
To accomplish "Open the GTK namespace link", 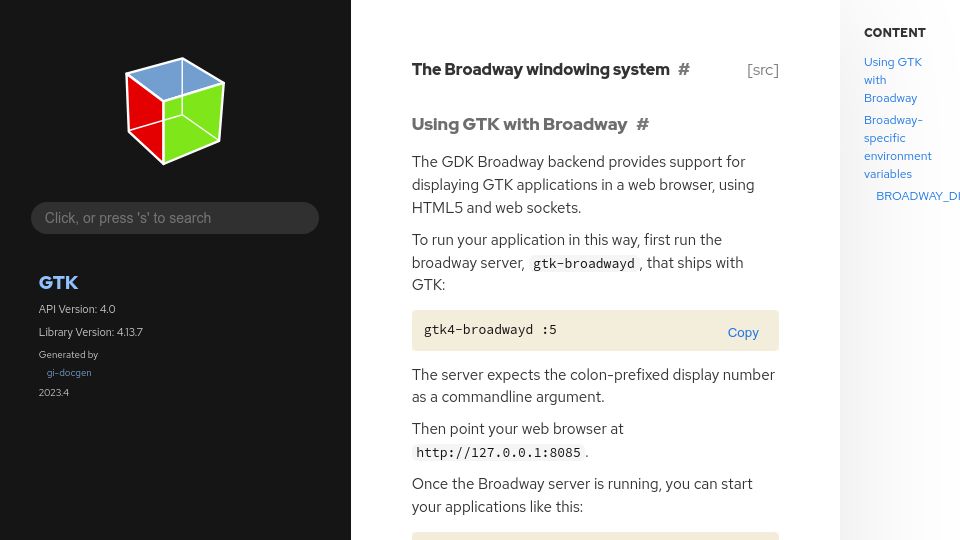I will pos(58,283).
